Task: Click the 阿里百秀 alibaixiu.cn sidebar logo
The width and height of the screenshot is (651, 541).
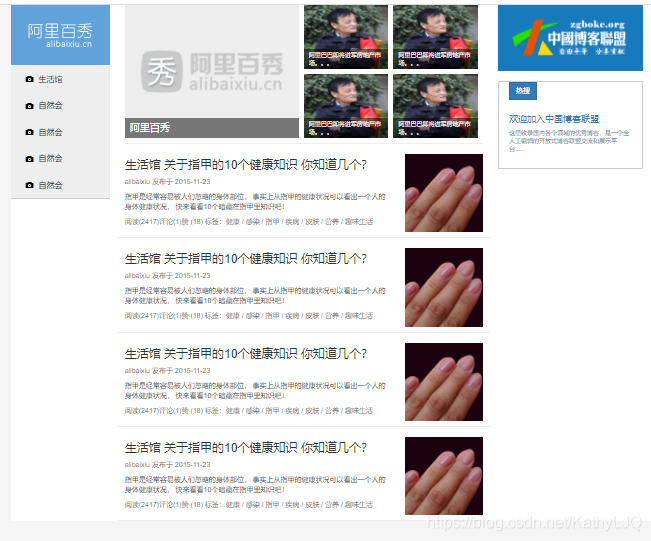Action: [60, 35]
